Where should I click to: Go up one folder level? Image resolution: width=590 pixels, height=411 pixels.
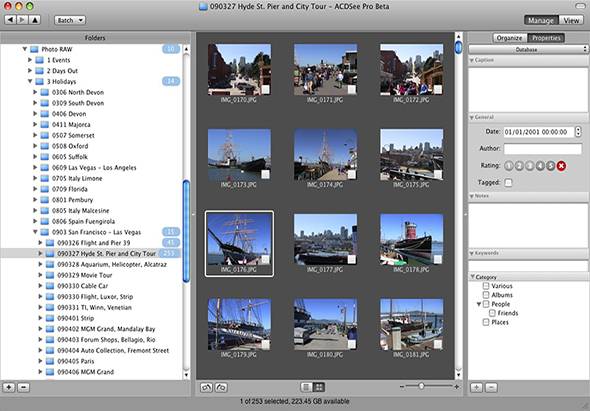point(35,20)
